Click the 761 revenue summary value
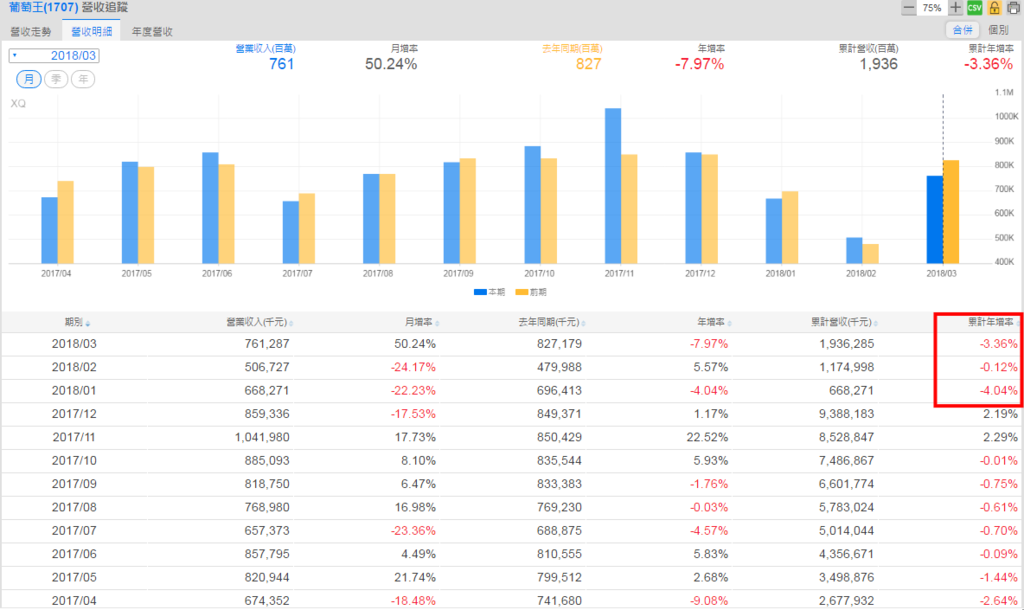Viewport: 1024px width, 610px height. tap(281, 64)
